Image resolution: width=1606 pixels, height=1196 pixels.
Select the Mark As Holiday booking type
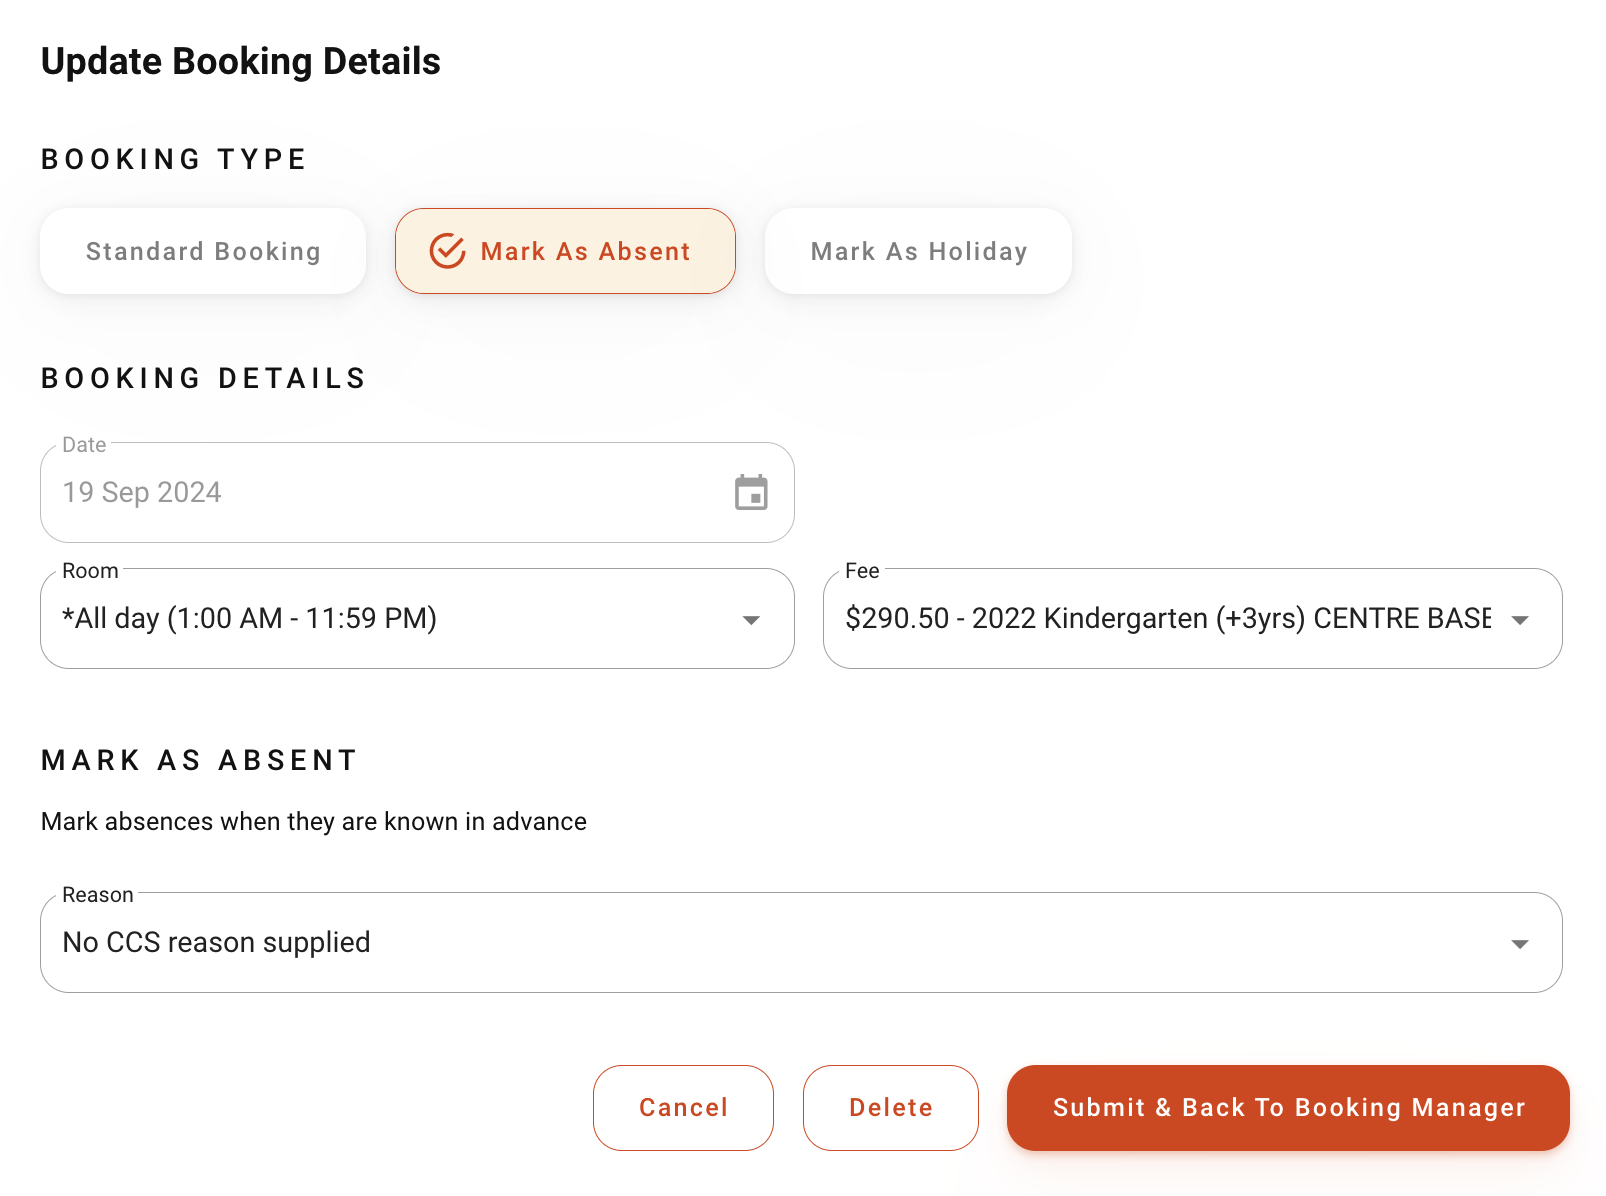click(918, 251)
